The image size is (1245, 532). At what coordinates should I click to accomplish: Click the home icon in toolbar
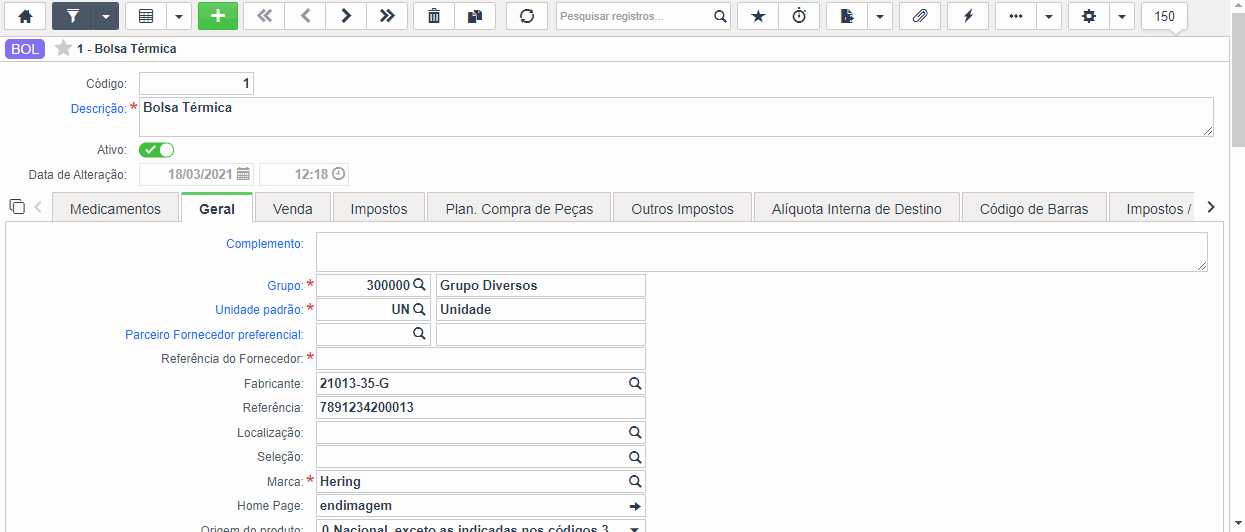tap(25, 16)
